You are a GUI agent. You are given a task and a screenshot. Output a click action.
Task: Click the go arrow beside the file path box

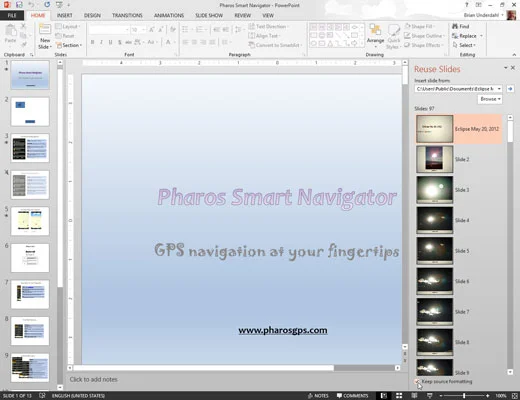tap(510, 89)
